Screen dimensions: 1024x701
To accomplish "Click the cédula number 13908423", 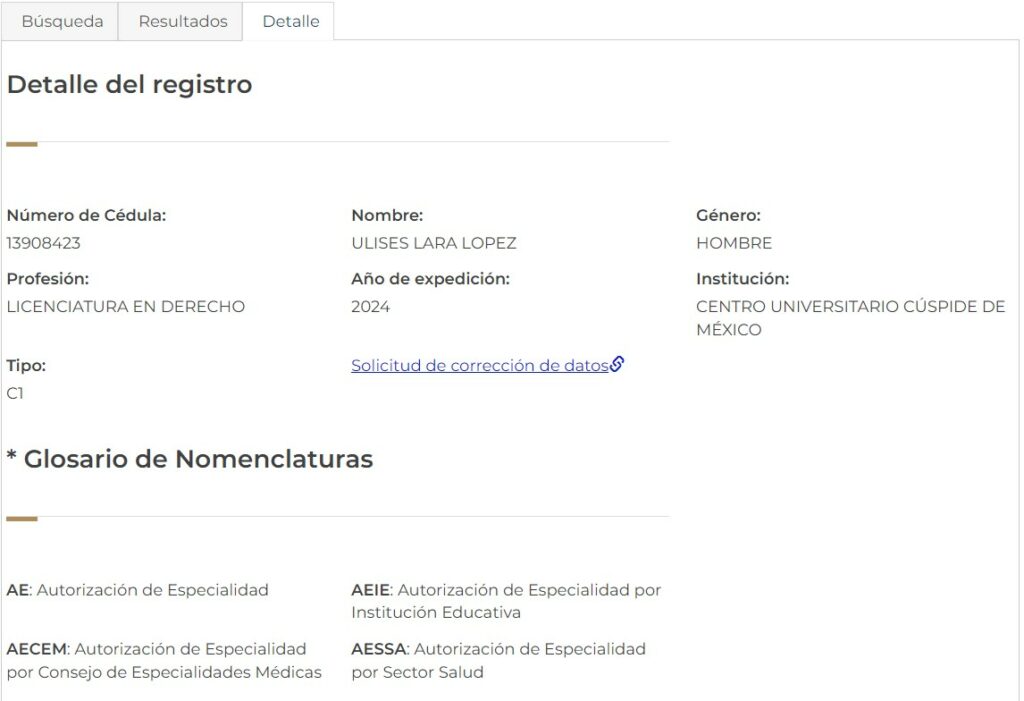I will (44, 243).
